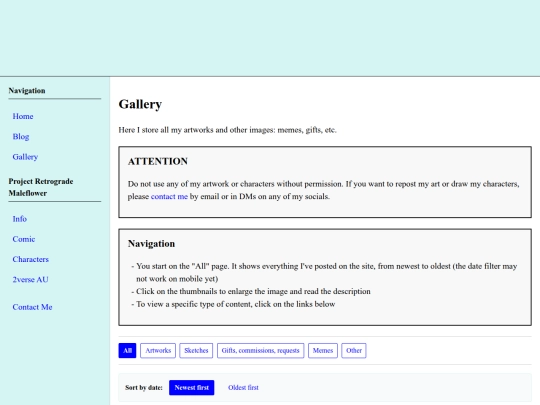Open the Comic link
Image resolution: width=540 pixels, height=405 pixels.
pos(24,239)
